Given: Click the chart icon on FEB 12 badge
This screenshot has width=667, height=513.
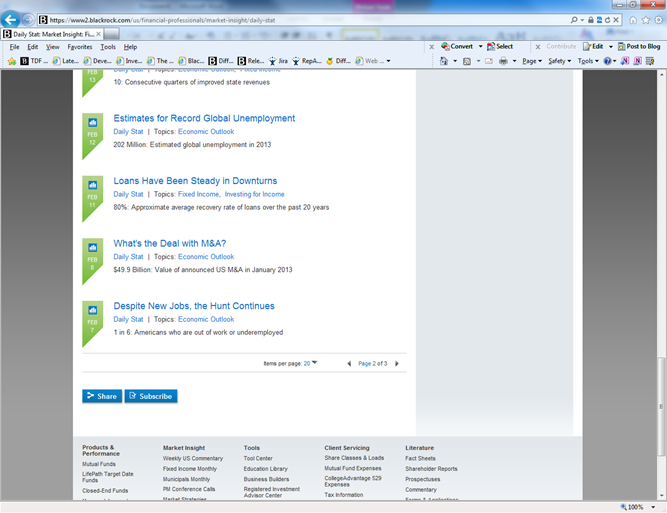Looking at the screenshot, I should click(x=92, y=123).
